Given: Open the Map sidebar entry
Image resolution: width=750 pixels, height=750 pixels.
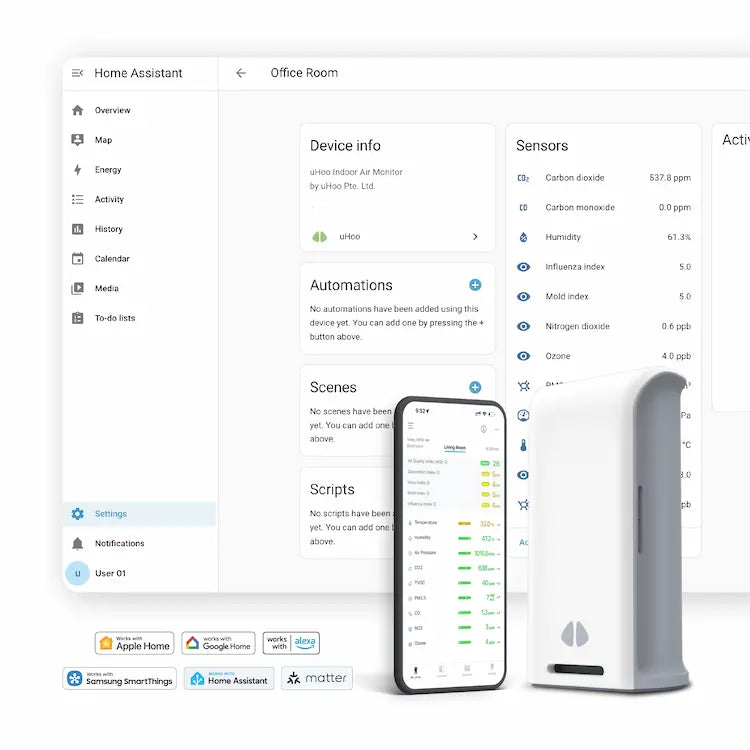Looking at the screenshot, I should point(139,140).
